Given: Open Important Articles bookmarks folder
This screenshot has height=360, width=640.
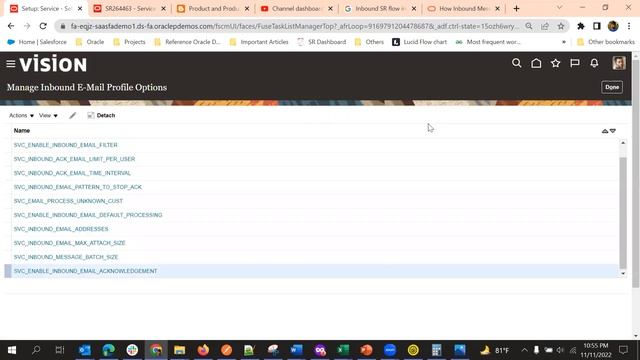Looking at the screenshot, I should pyautogui.click(x=259, y=42).
